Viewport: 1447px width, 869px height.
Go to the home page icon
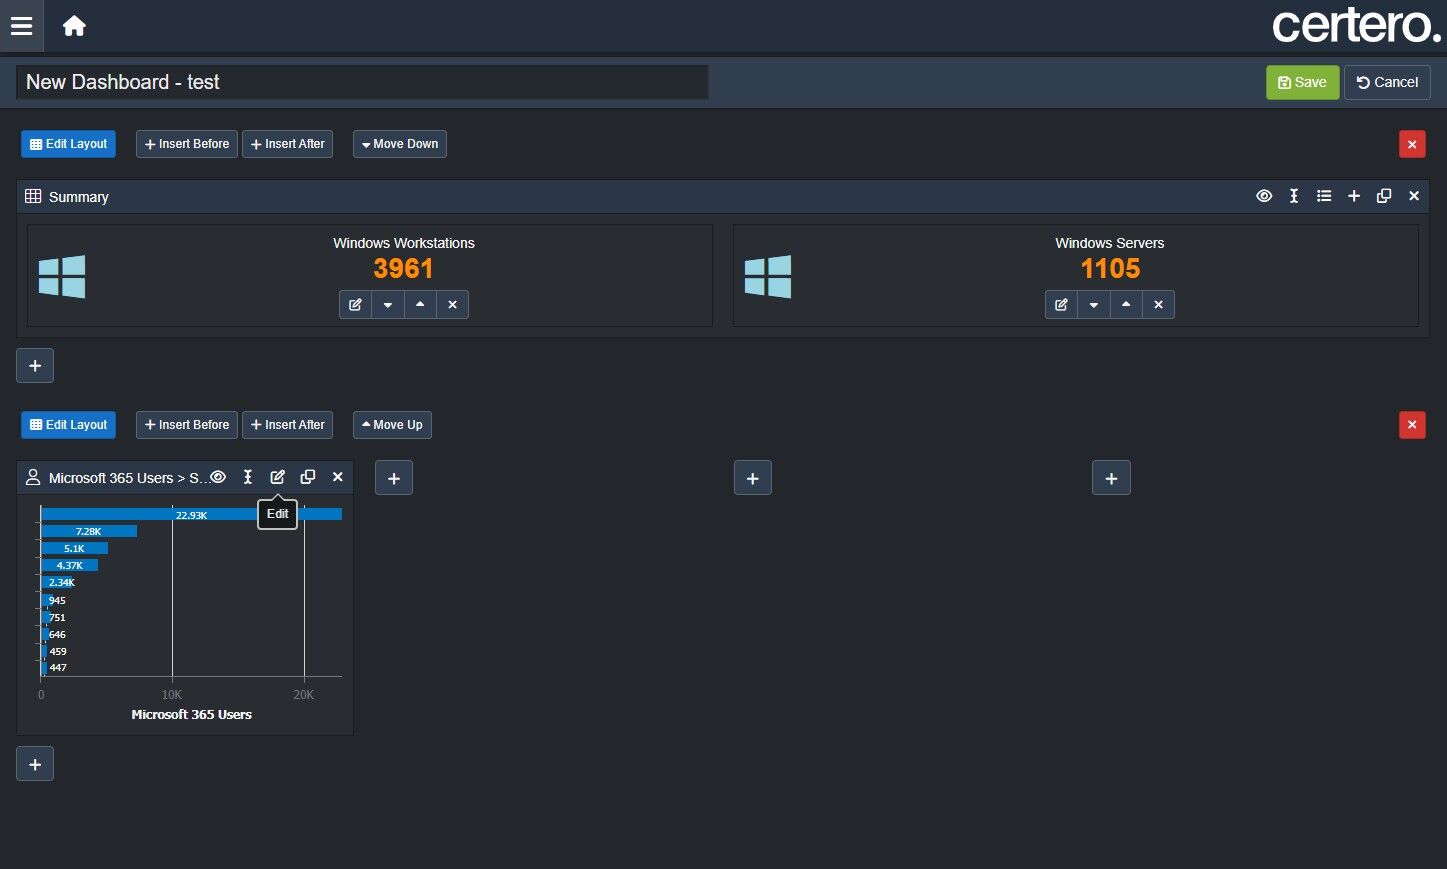[x=74, y=26]
